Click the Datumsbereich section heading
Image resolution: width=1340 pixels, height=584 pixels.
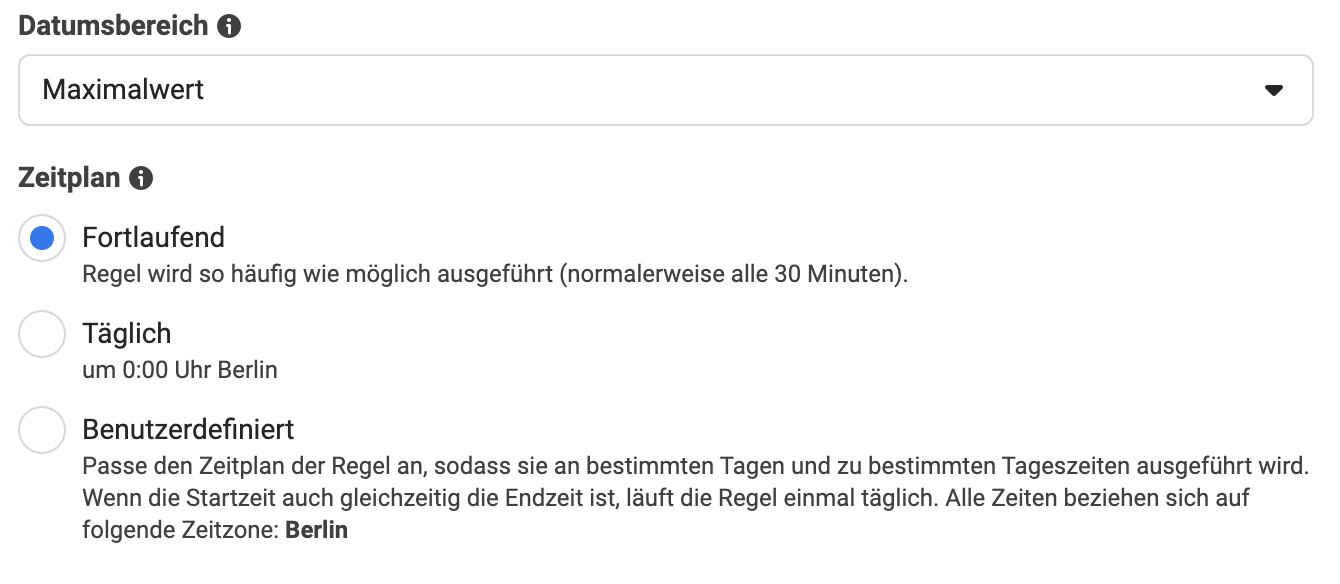pyautogui.click(x=114, y=27)
